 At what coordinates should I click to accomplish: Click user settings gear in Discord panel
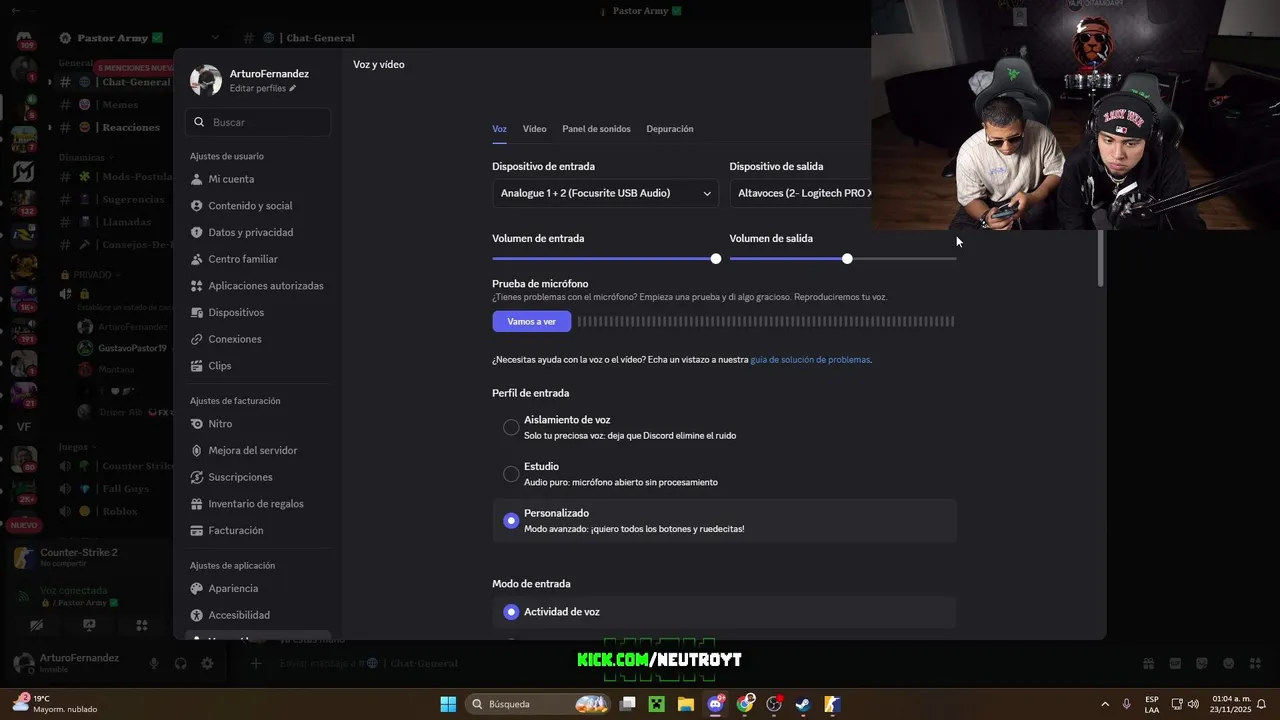point(207,663)
